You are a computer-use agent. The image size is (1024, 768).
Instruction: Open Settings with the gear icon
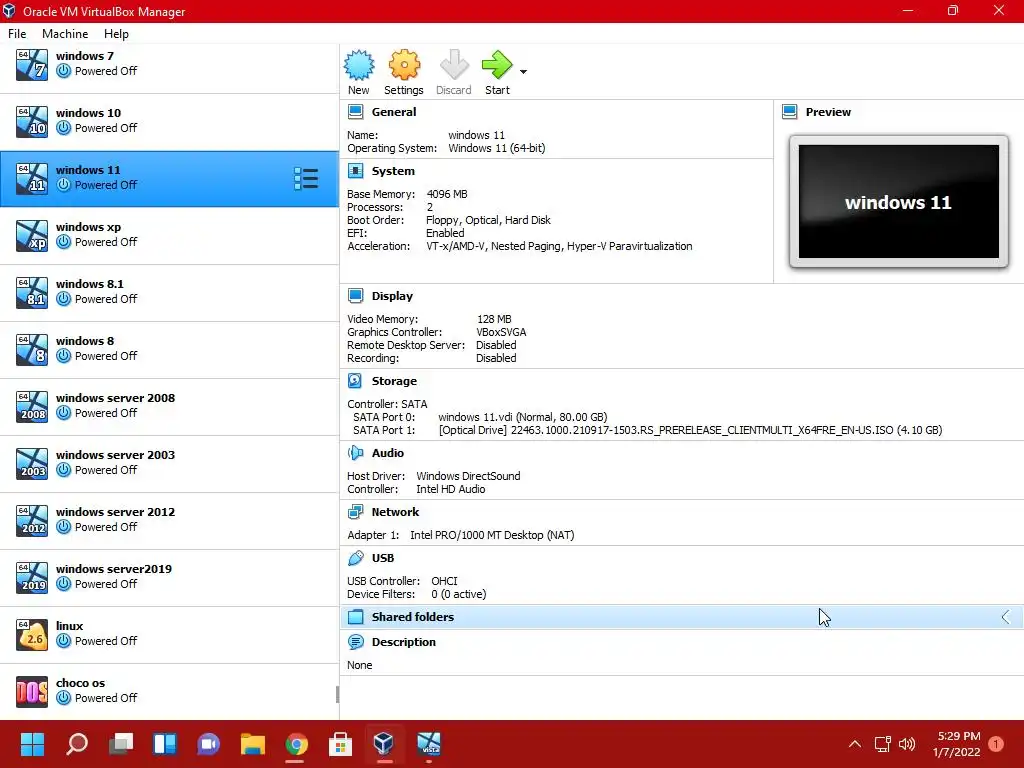(x=404, y=65)
